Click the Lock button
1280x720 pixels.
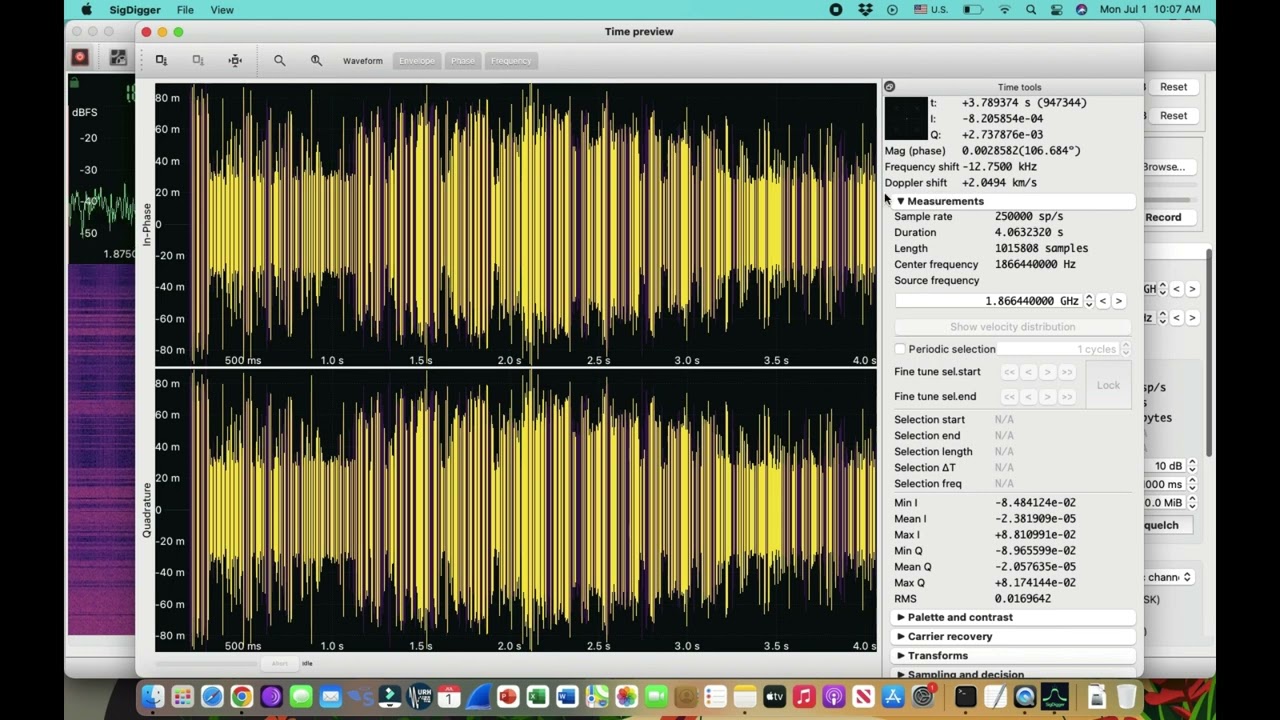pos(1108,385)
